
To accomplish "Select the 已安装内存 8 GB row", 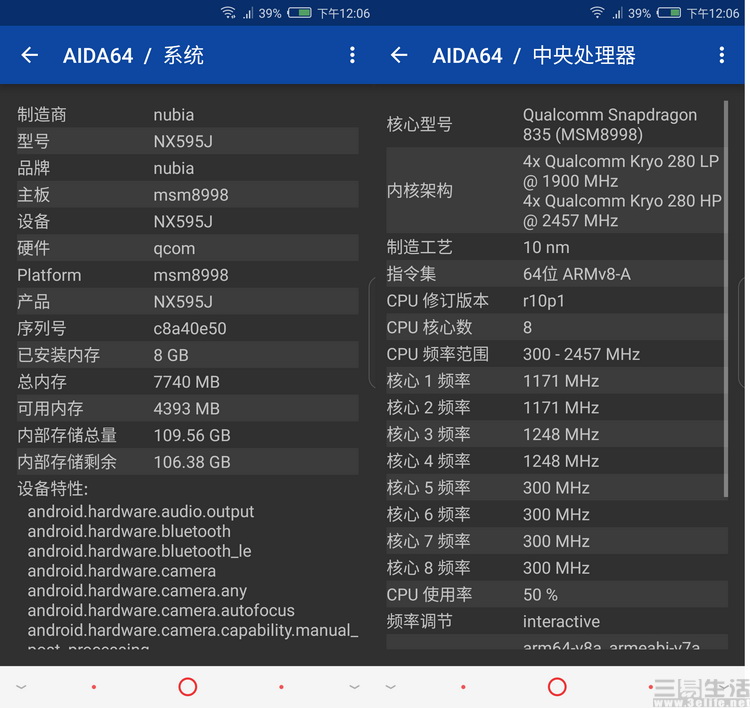I will [x=187, y=355].
